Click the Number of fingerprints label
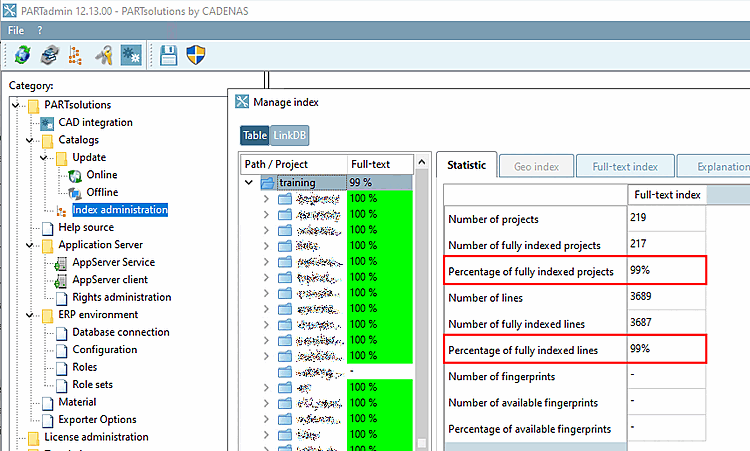750x451 pixels. 501,377
